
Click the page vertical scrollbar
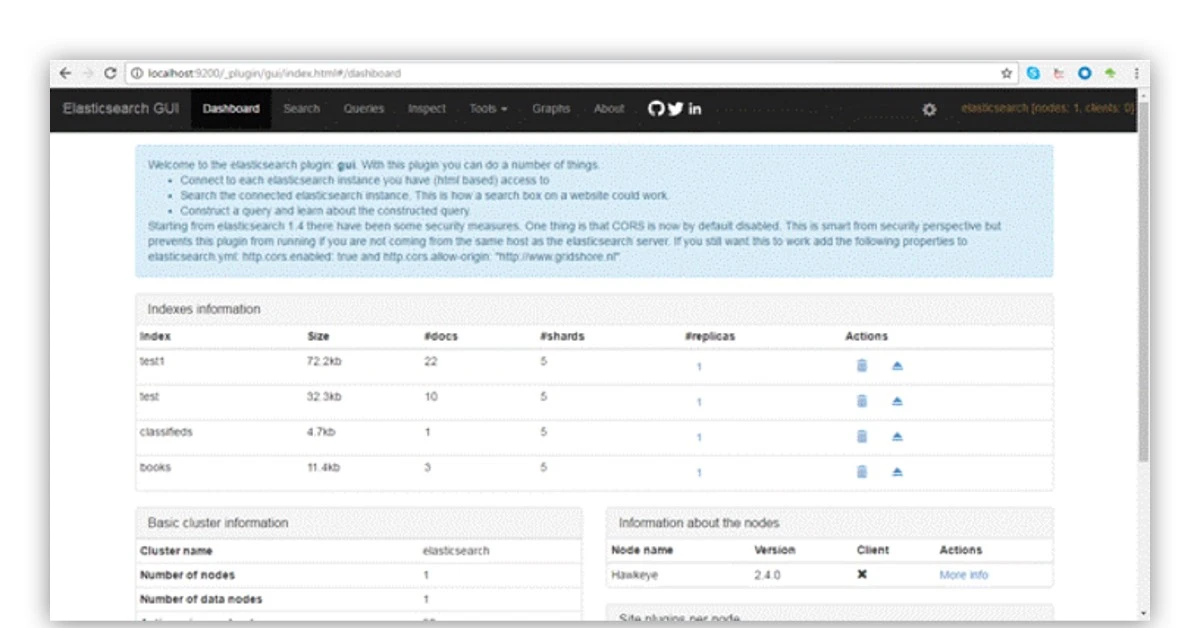tap(1143, 300)
